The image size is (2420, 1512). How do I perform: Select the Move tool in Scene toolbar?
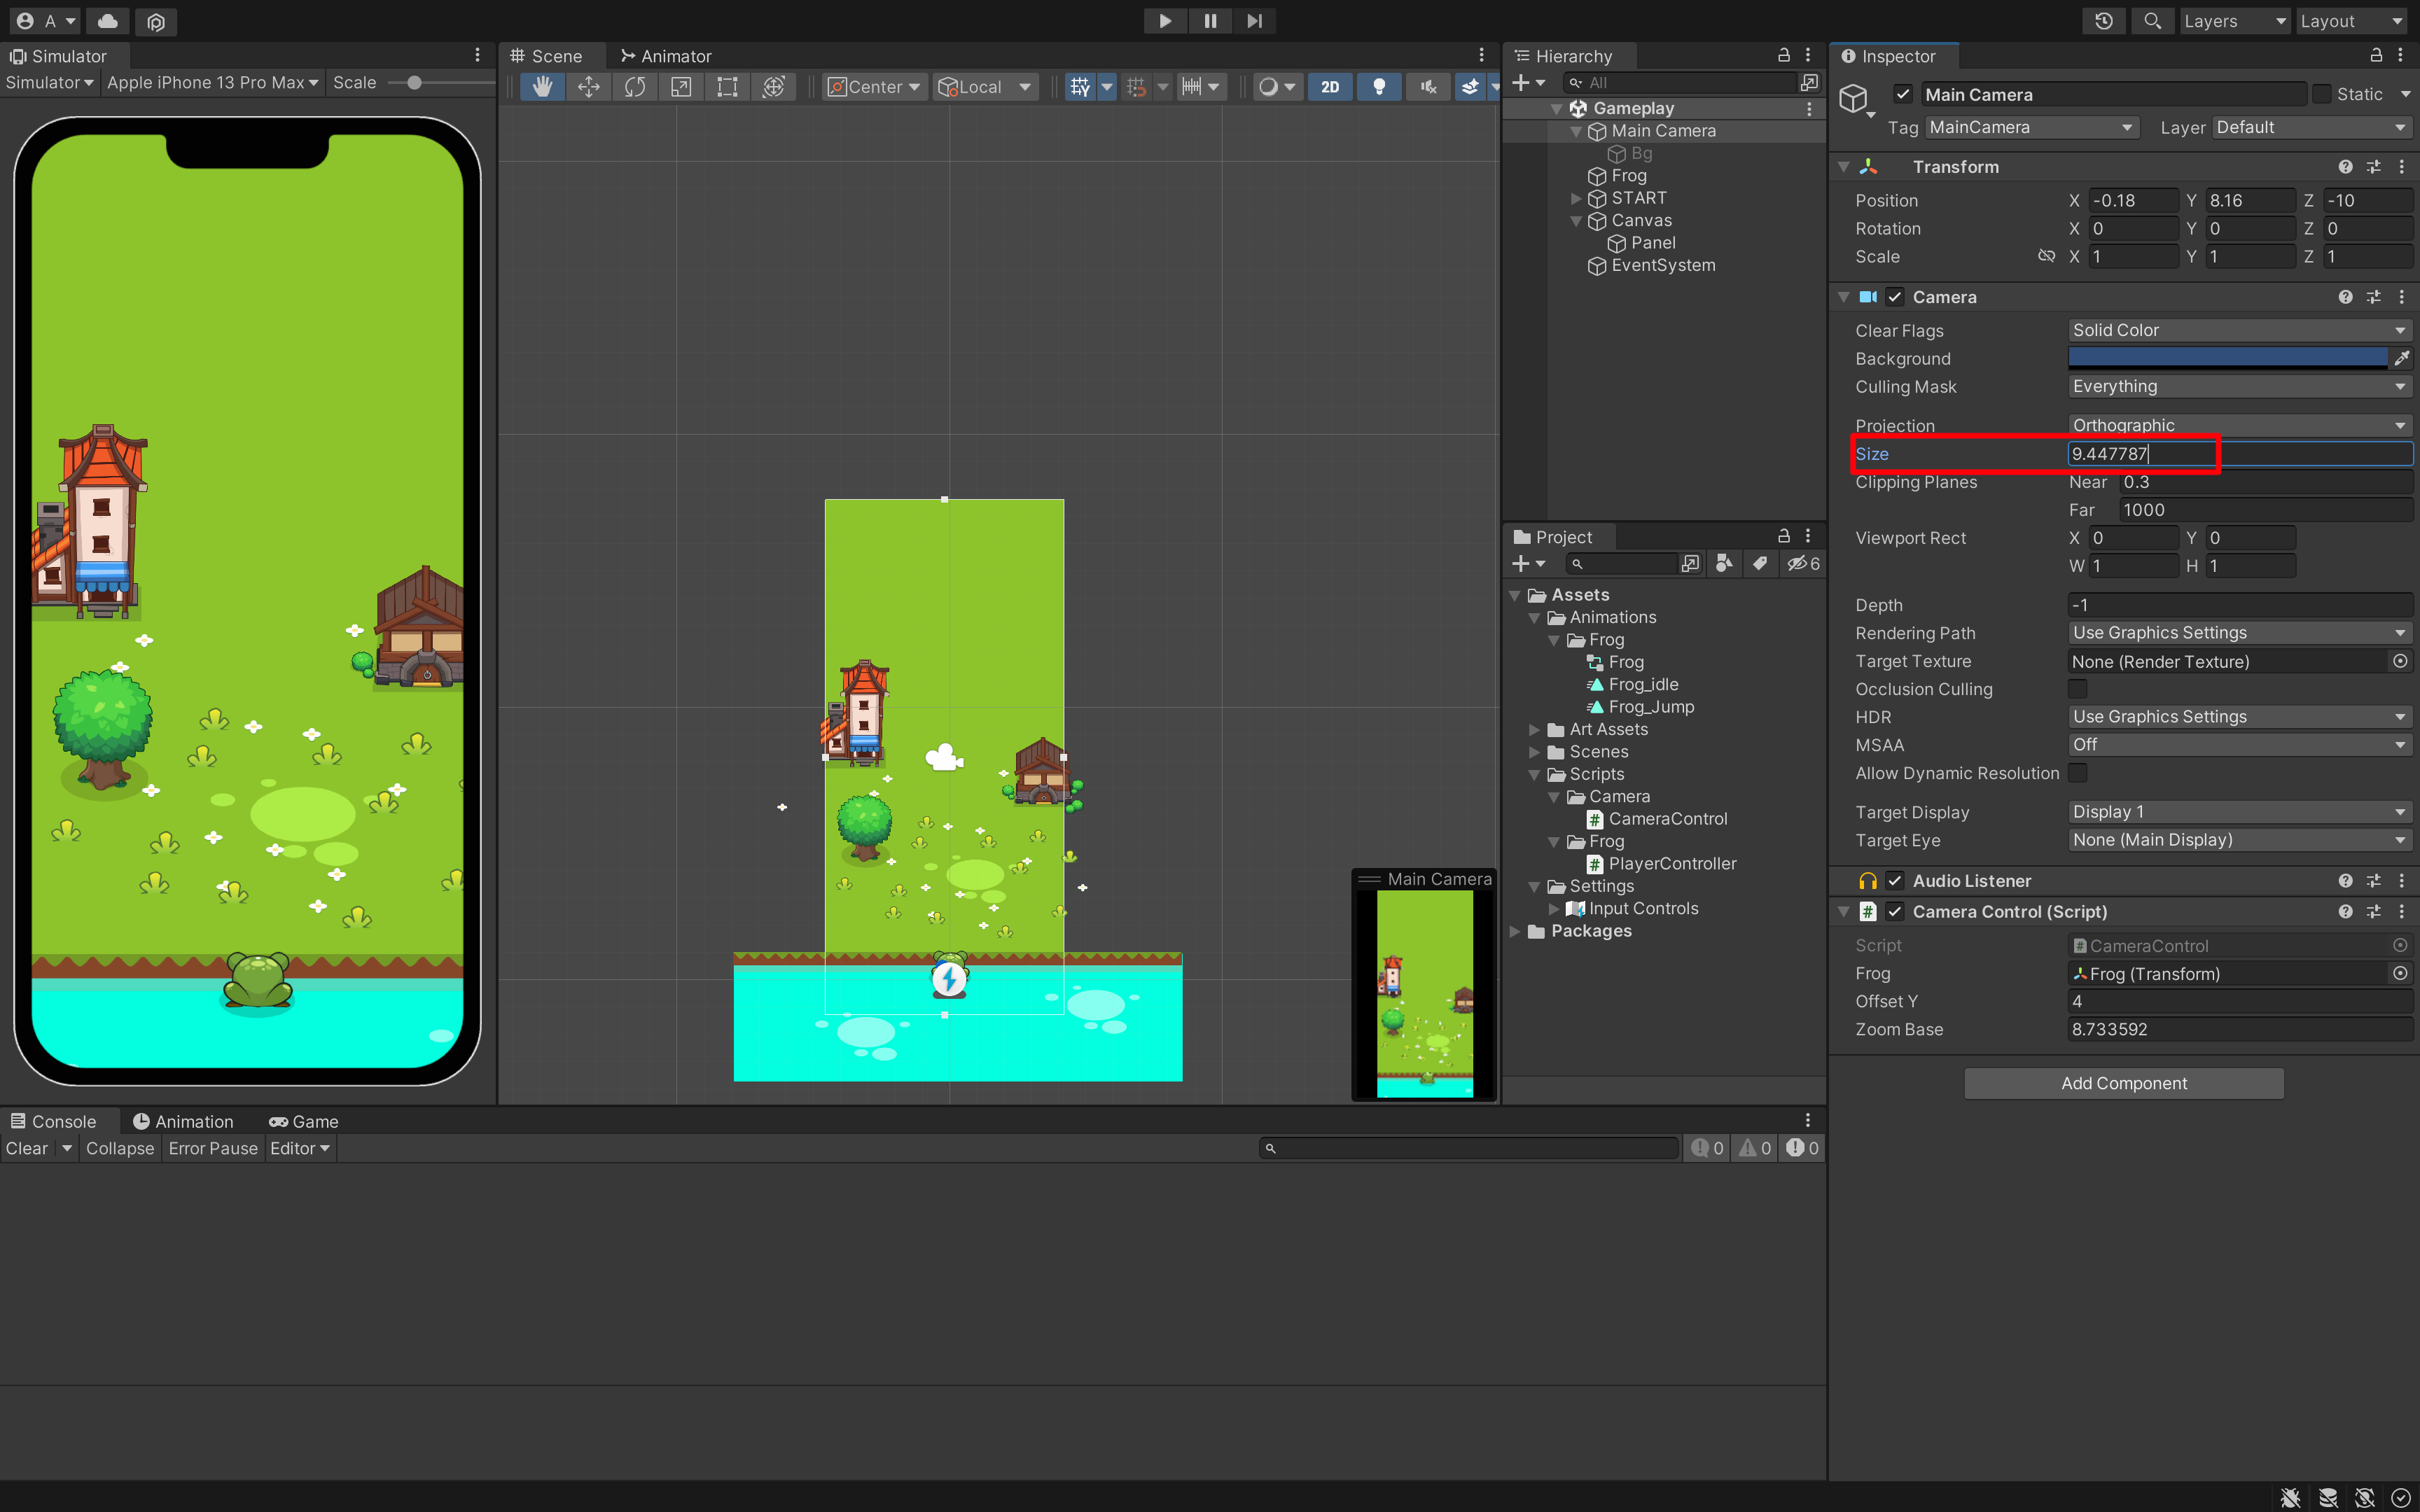pos(589,87)
